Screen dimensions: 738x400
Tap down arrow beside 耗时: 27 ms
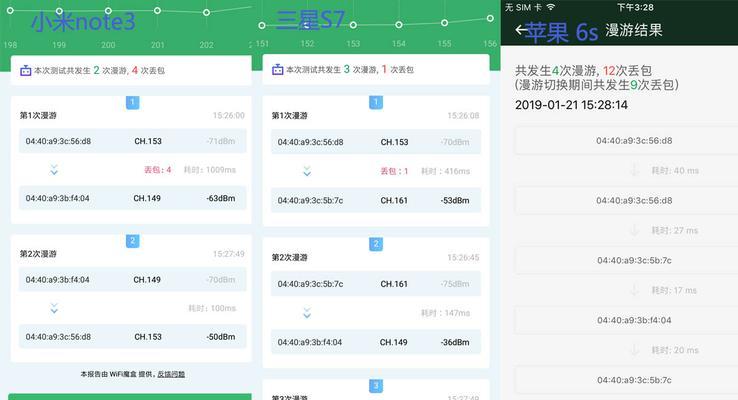(634, 230)
